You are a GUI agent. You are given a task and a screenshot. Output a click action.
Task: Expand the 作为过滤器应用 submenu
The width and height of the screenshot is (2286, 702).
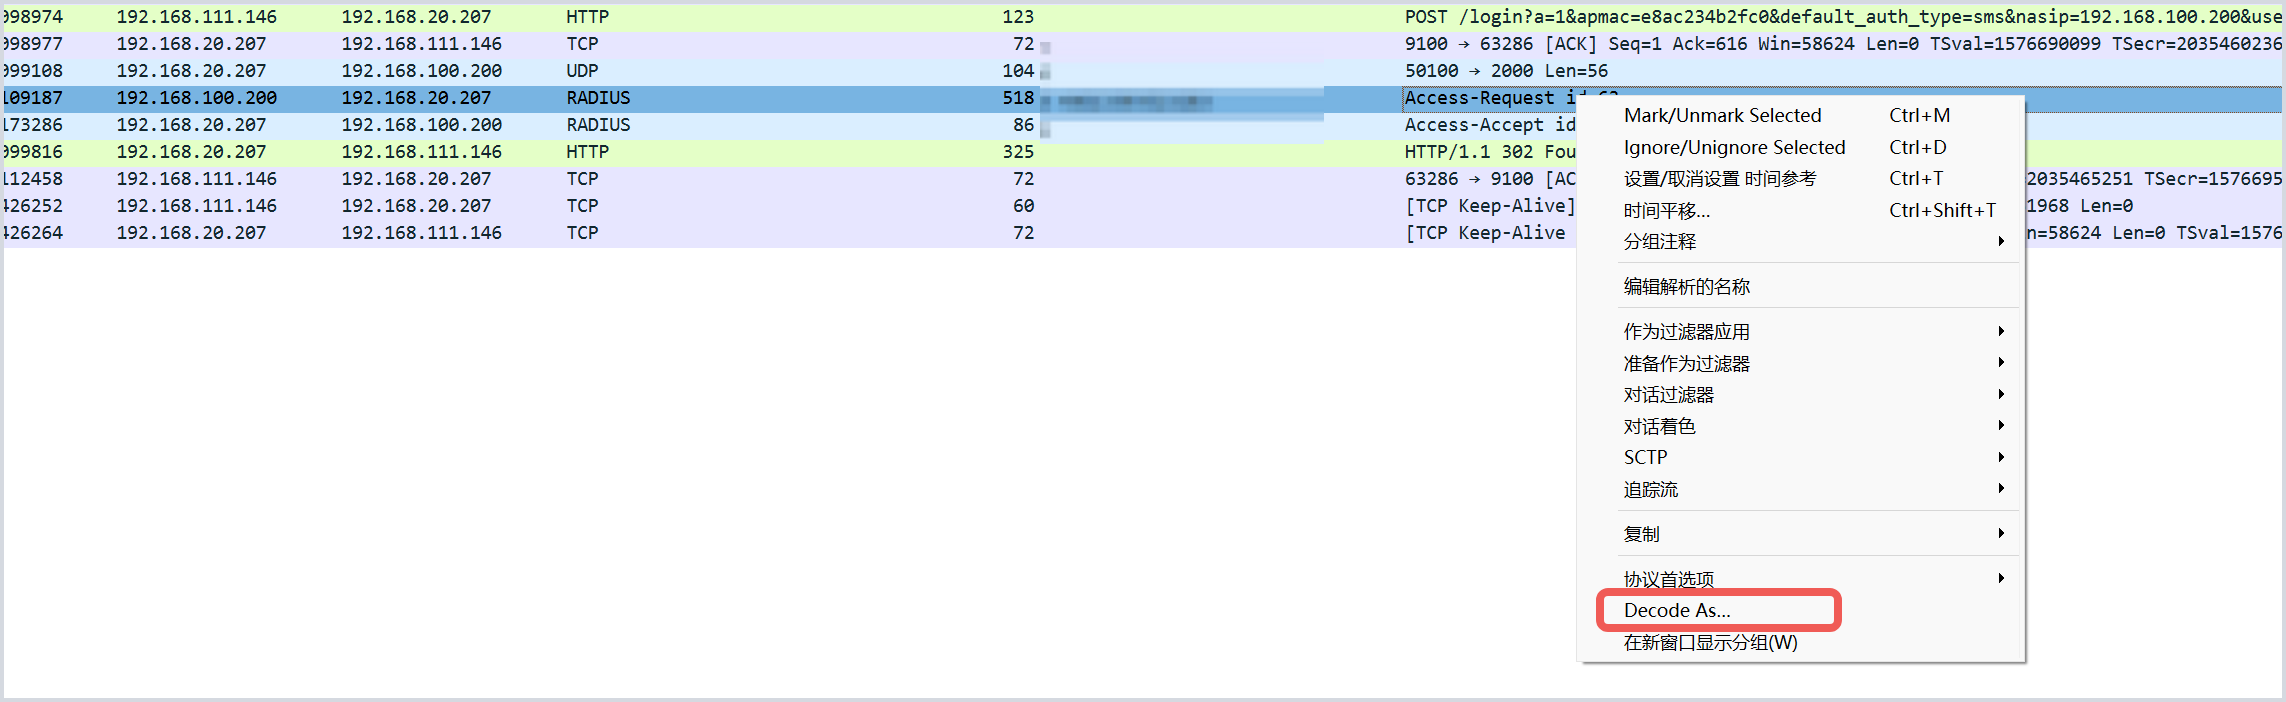click(1800, 331)
